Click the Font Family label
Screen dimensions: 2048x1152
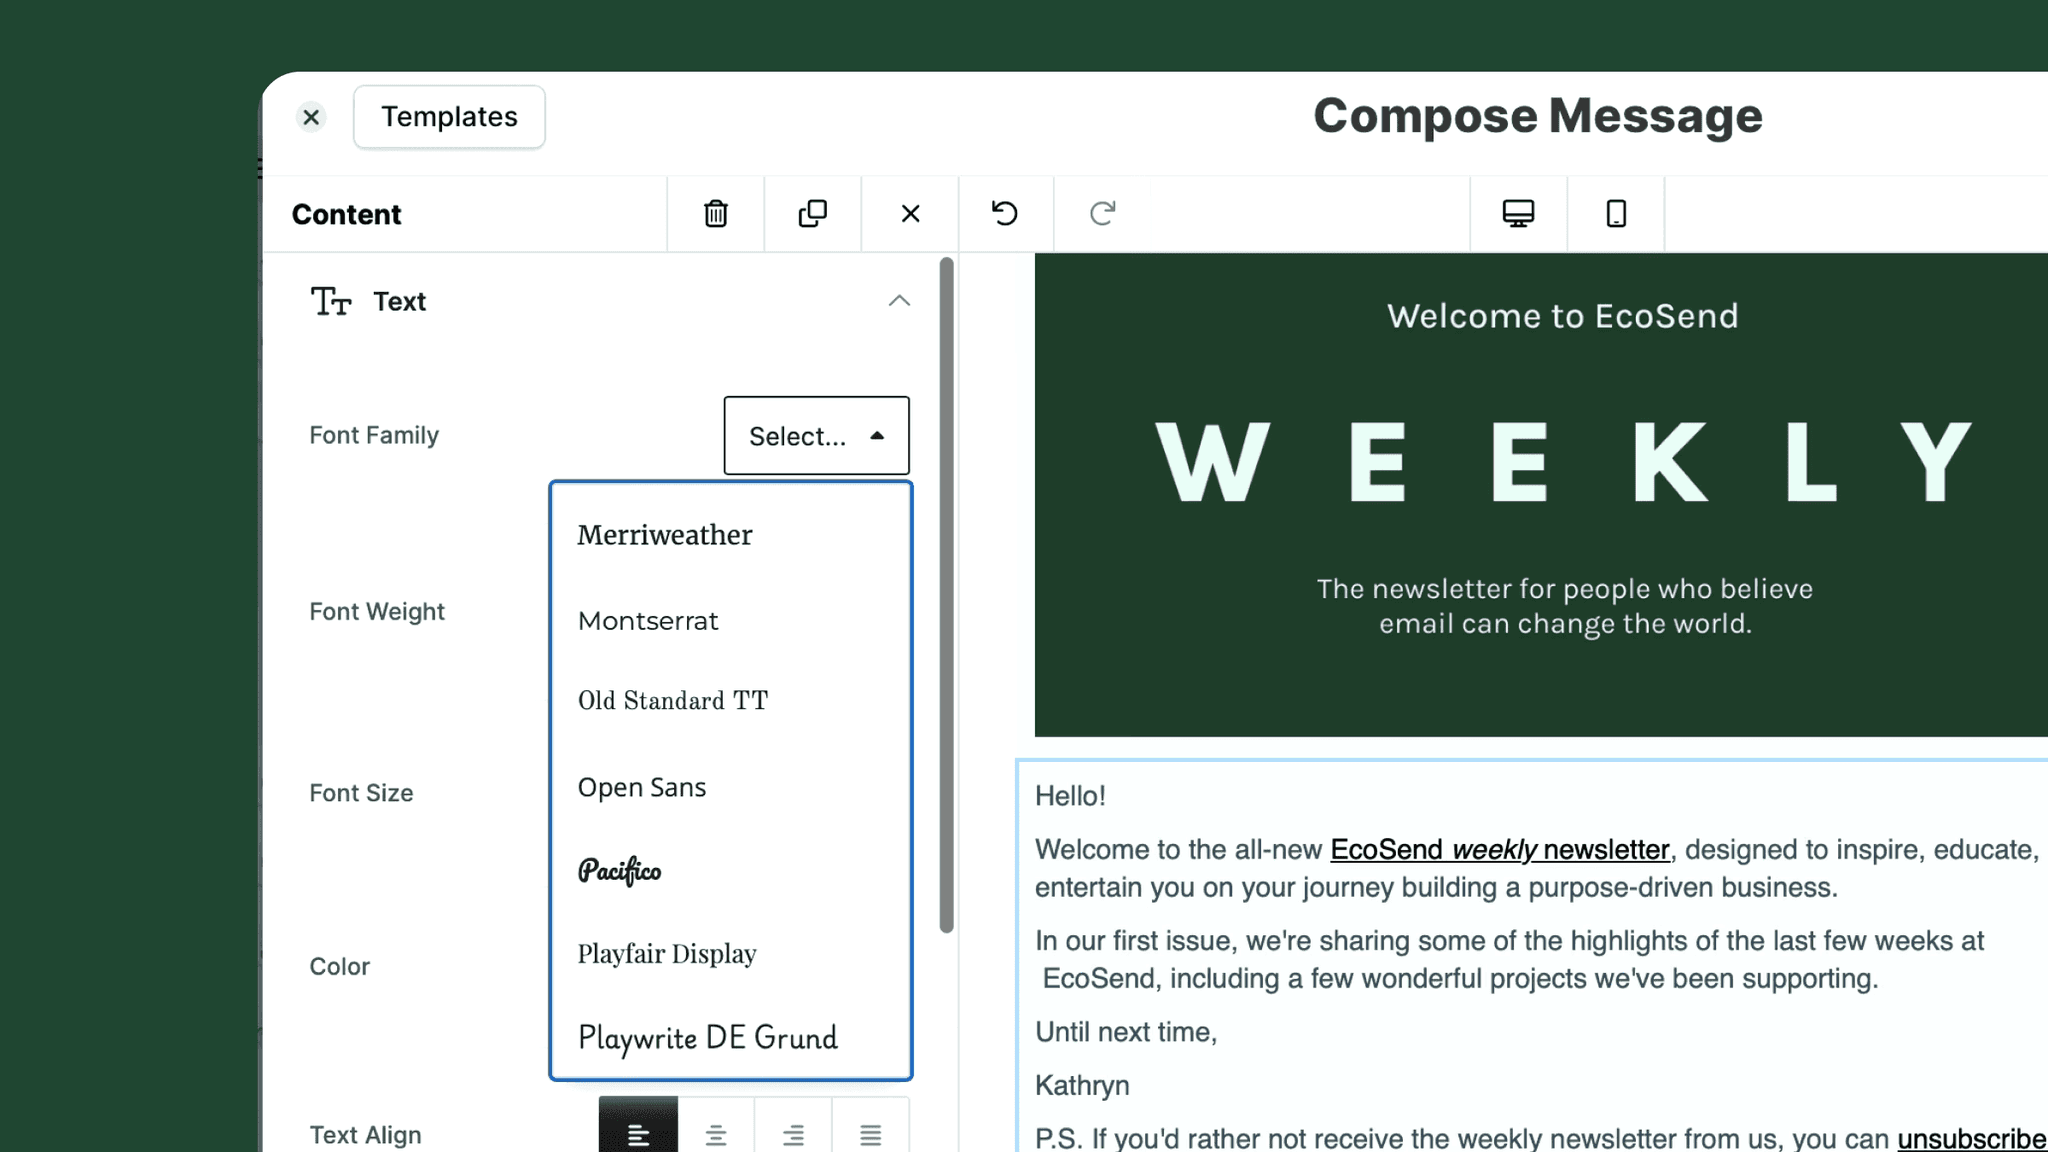[374, 435]
